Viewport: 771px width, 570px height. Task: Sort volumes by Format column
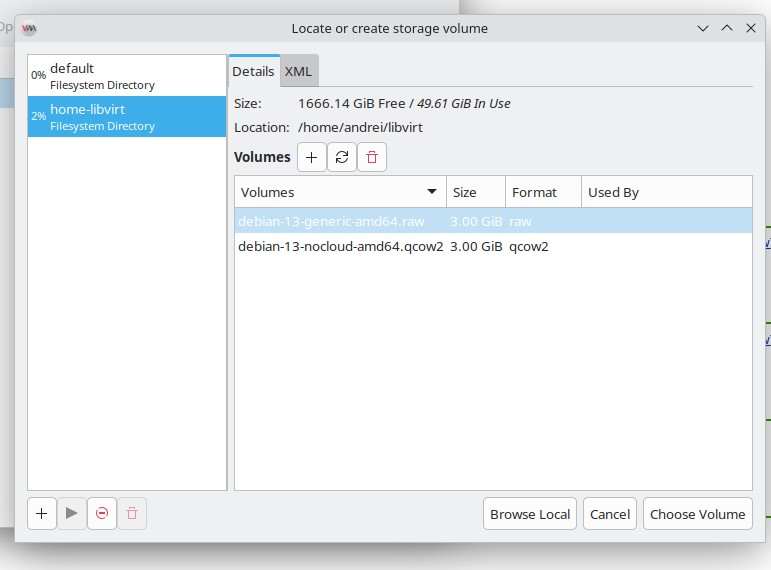tap(543, 192)
